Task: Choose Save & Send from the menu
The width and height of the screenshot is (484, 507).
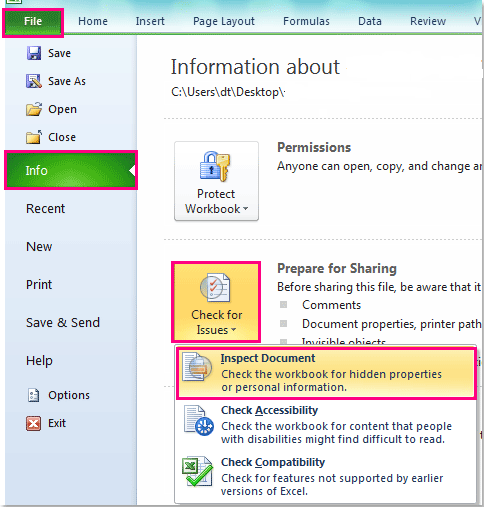Action: [x=63, y=323]
